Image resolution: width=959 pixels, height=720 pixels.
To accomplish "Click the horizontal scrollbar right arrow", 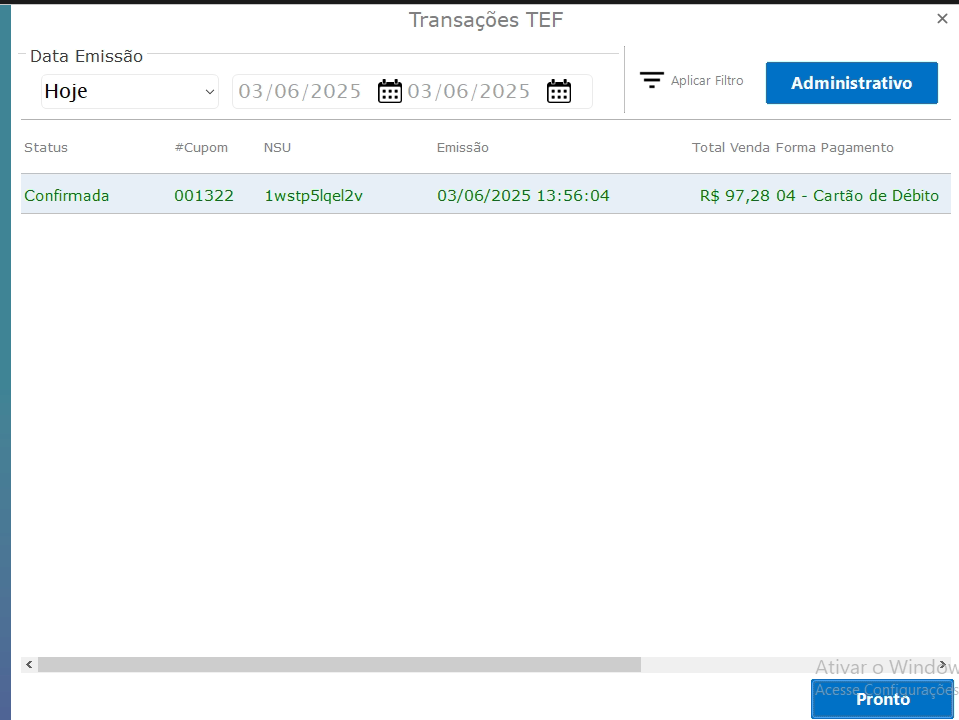I will click(942, 665).
